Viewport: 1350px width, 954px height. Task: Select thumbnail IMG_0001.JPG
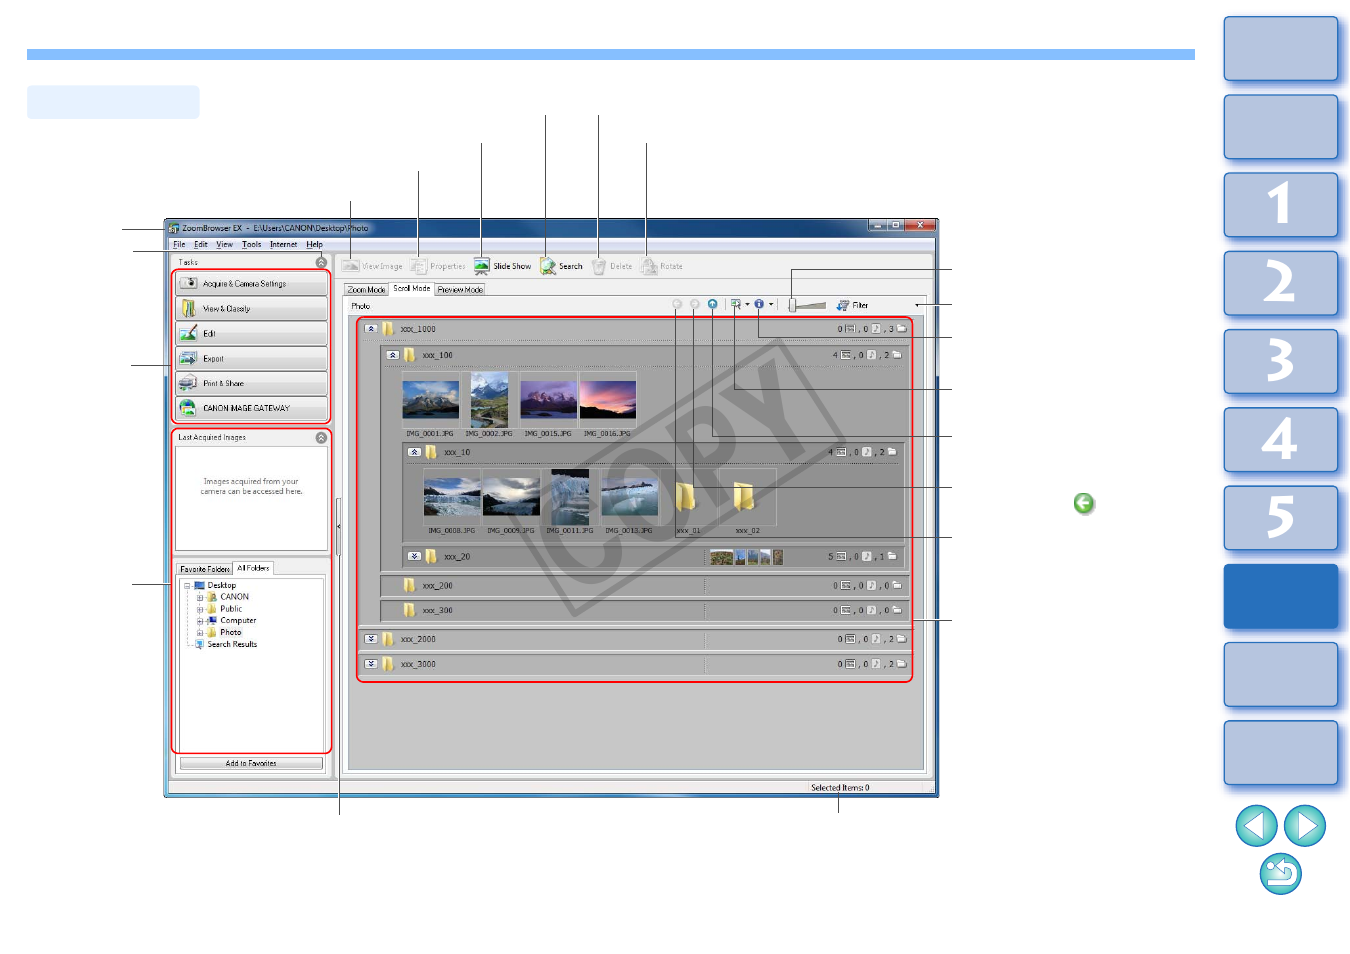[431, 400]
